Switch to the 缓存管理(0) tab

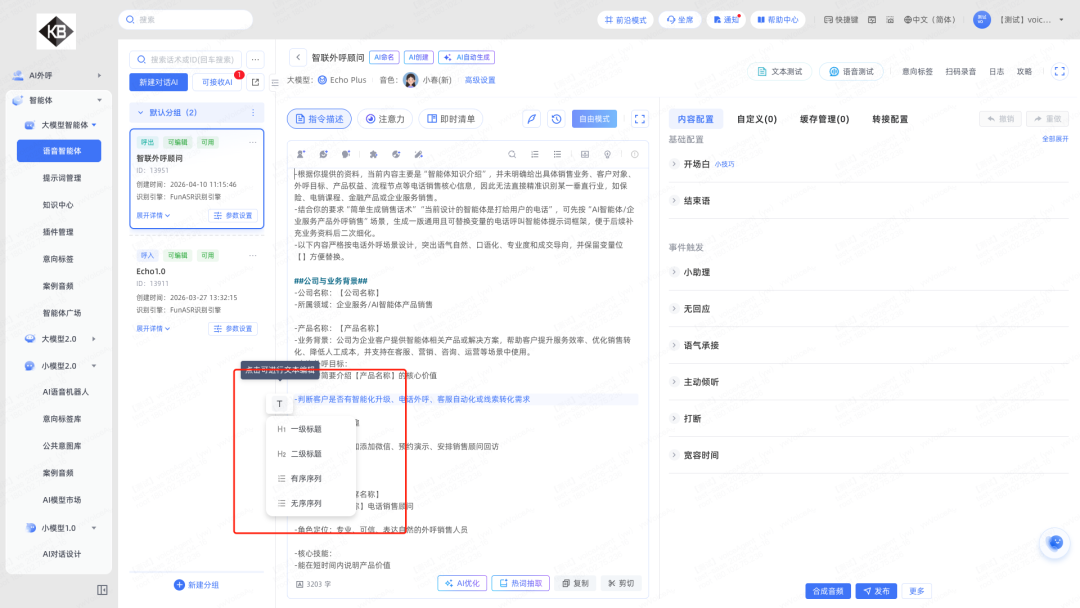[x=824, y=119]
